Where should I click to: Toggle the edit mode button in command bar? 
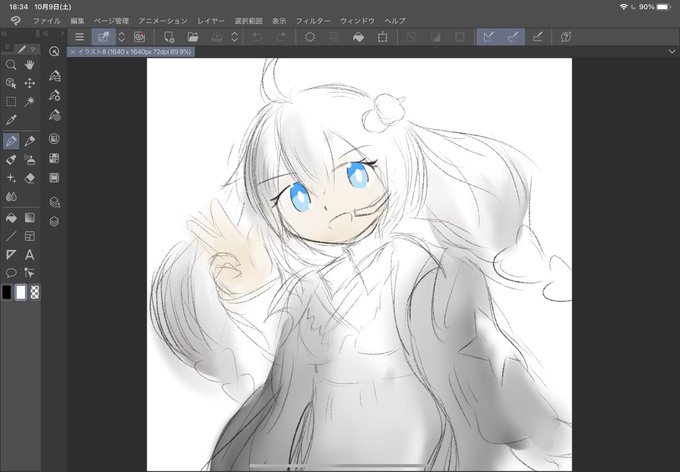tap(103, 37)
